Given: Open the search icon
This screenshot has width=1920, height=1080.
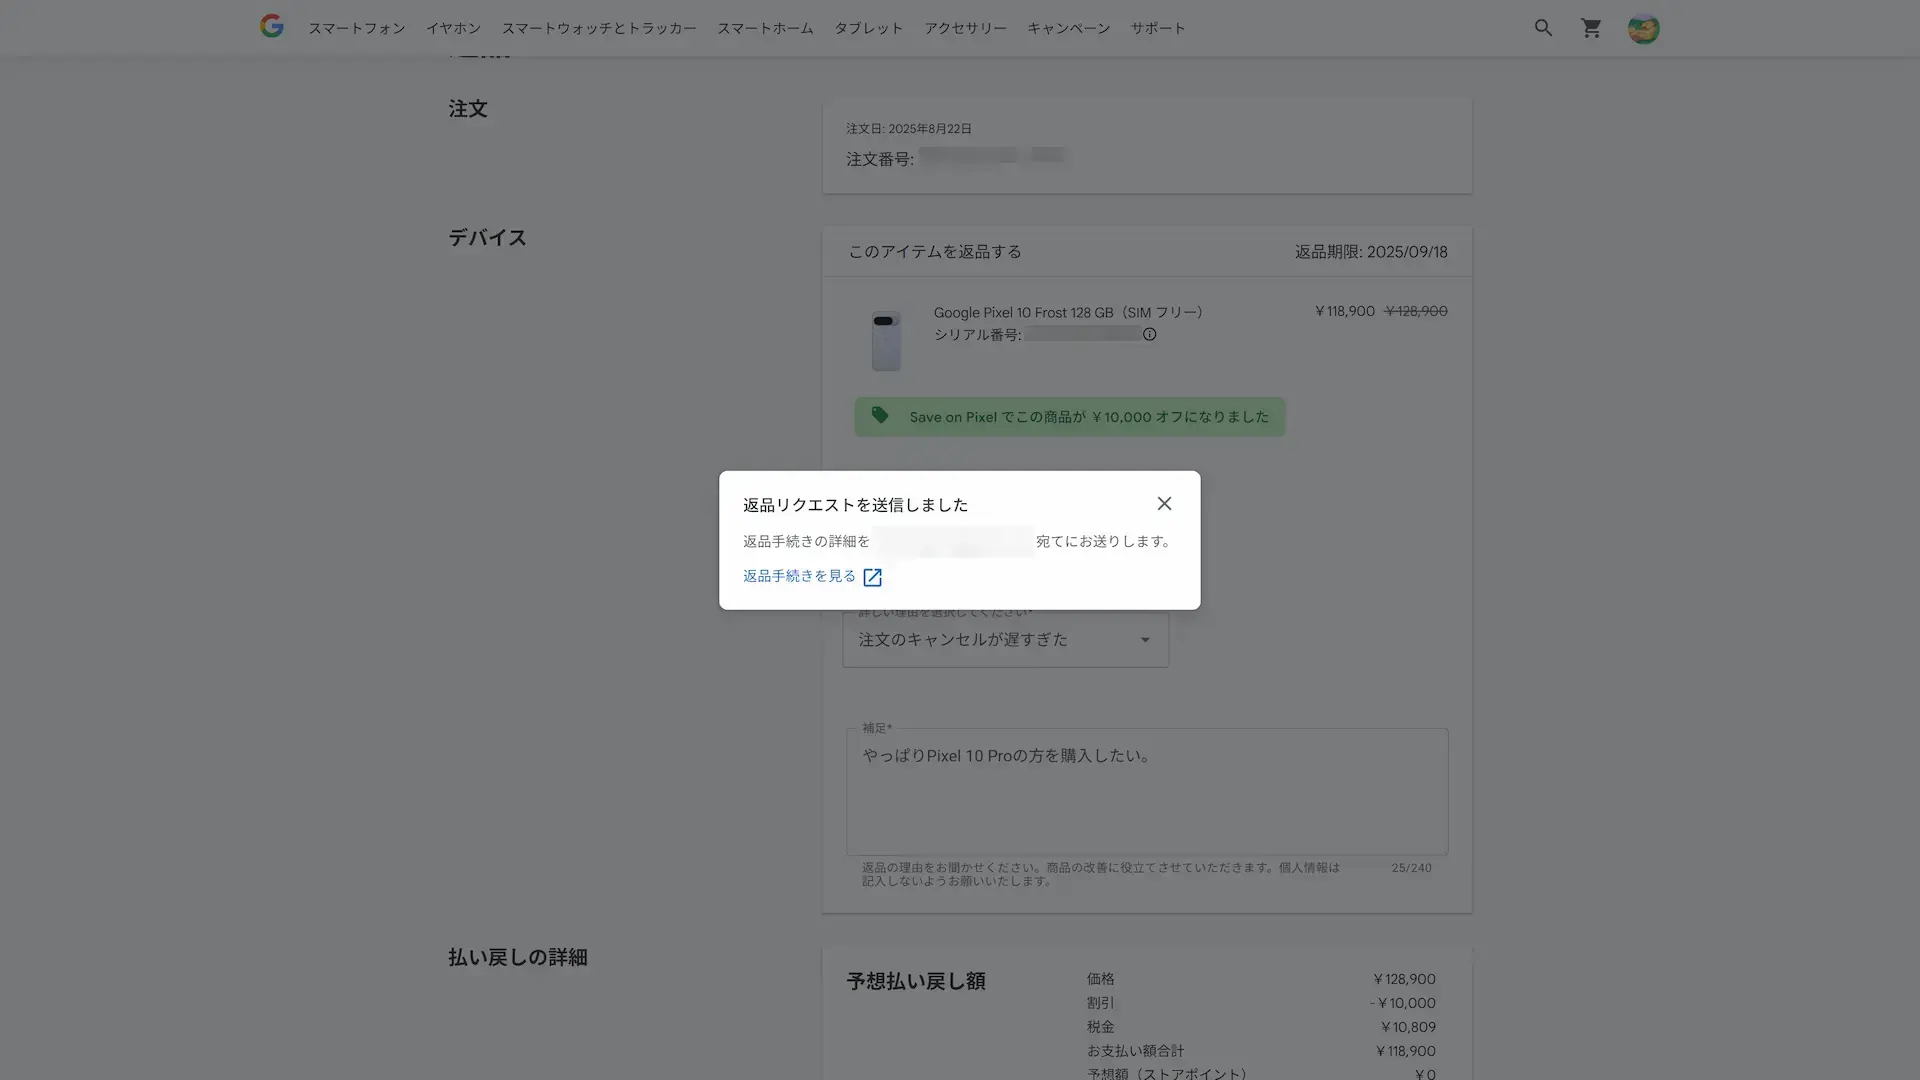Looking at the screenshot, I should pyautogui.click(x=1543, y=28).
